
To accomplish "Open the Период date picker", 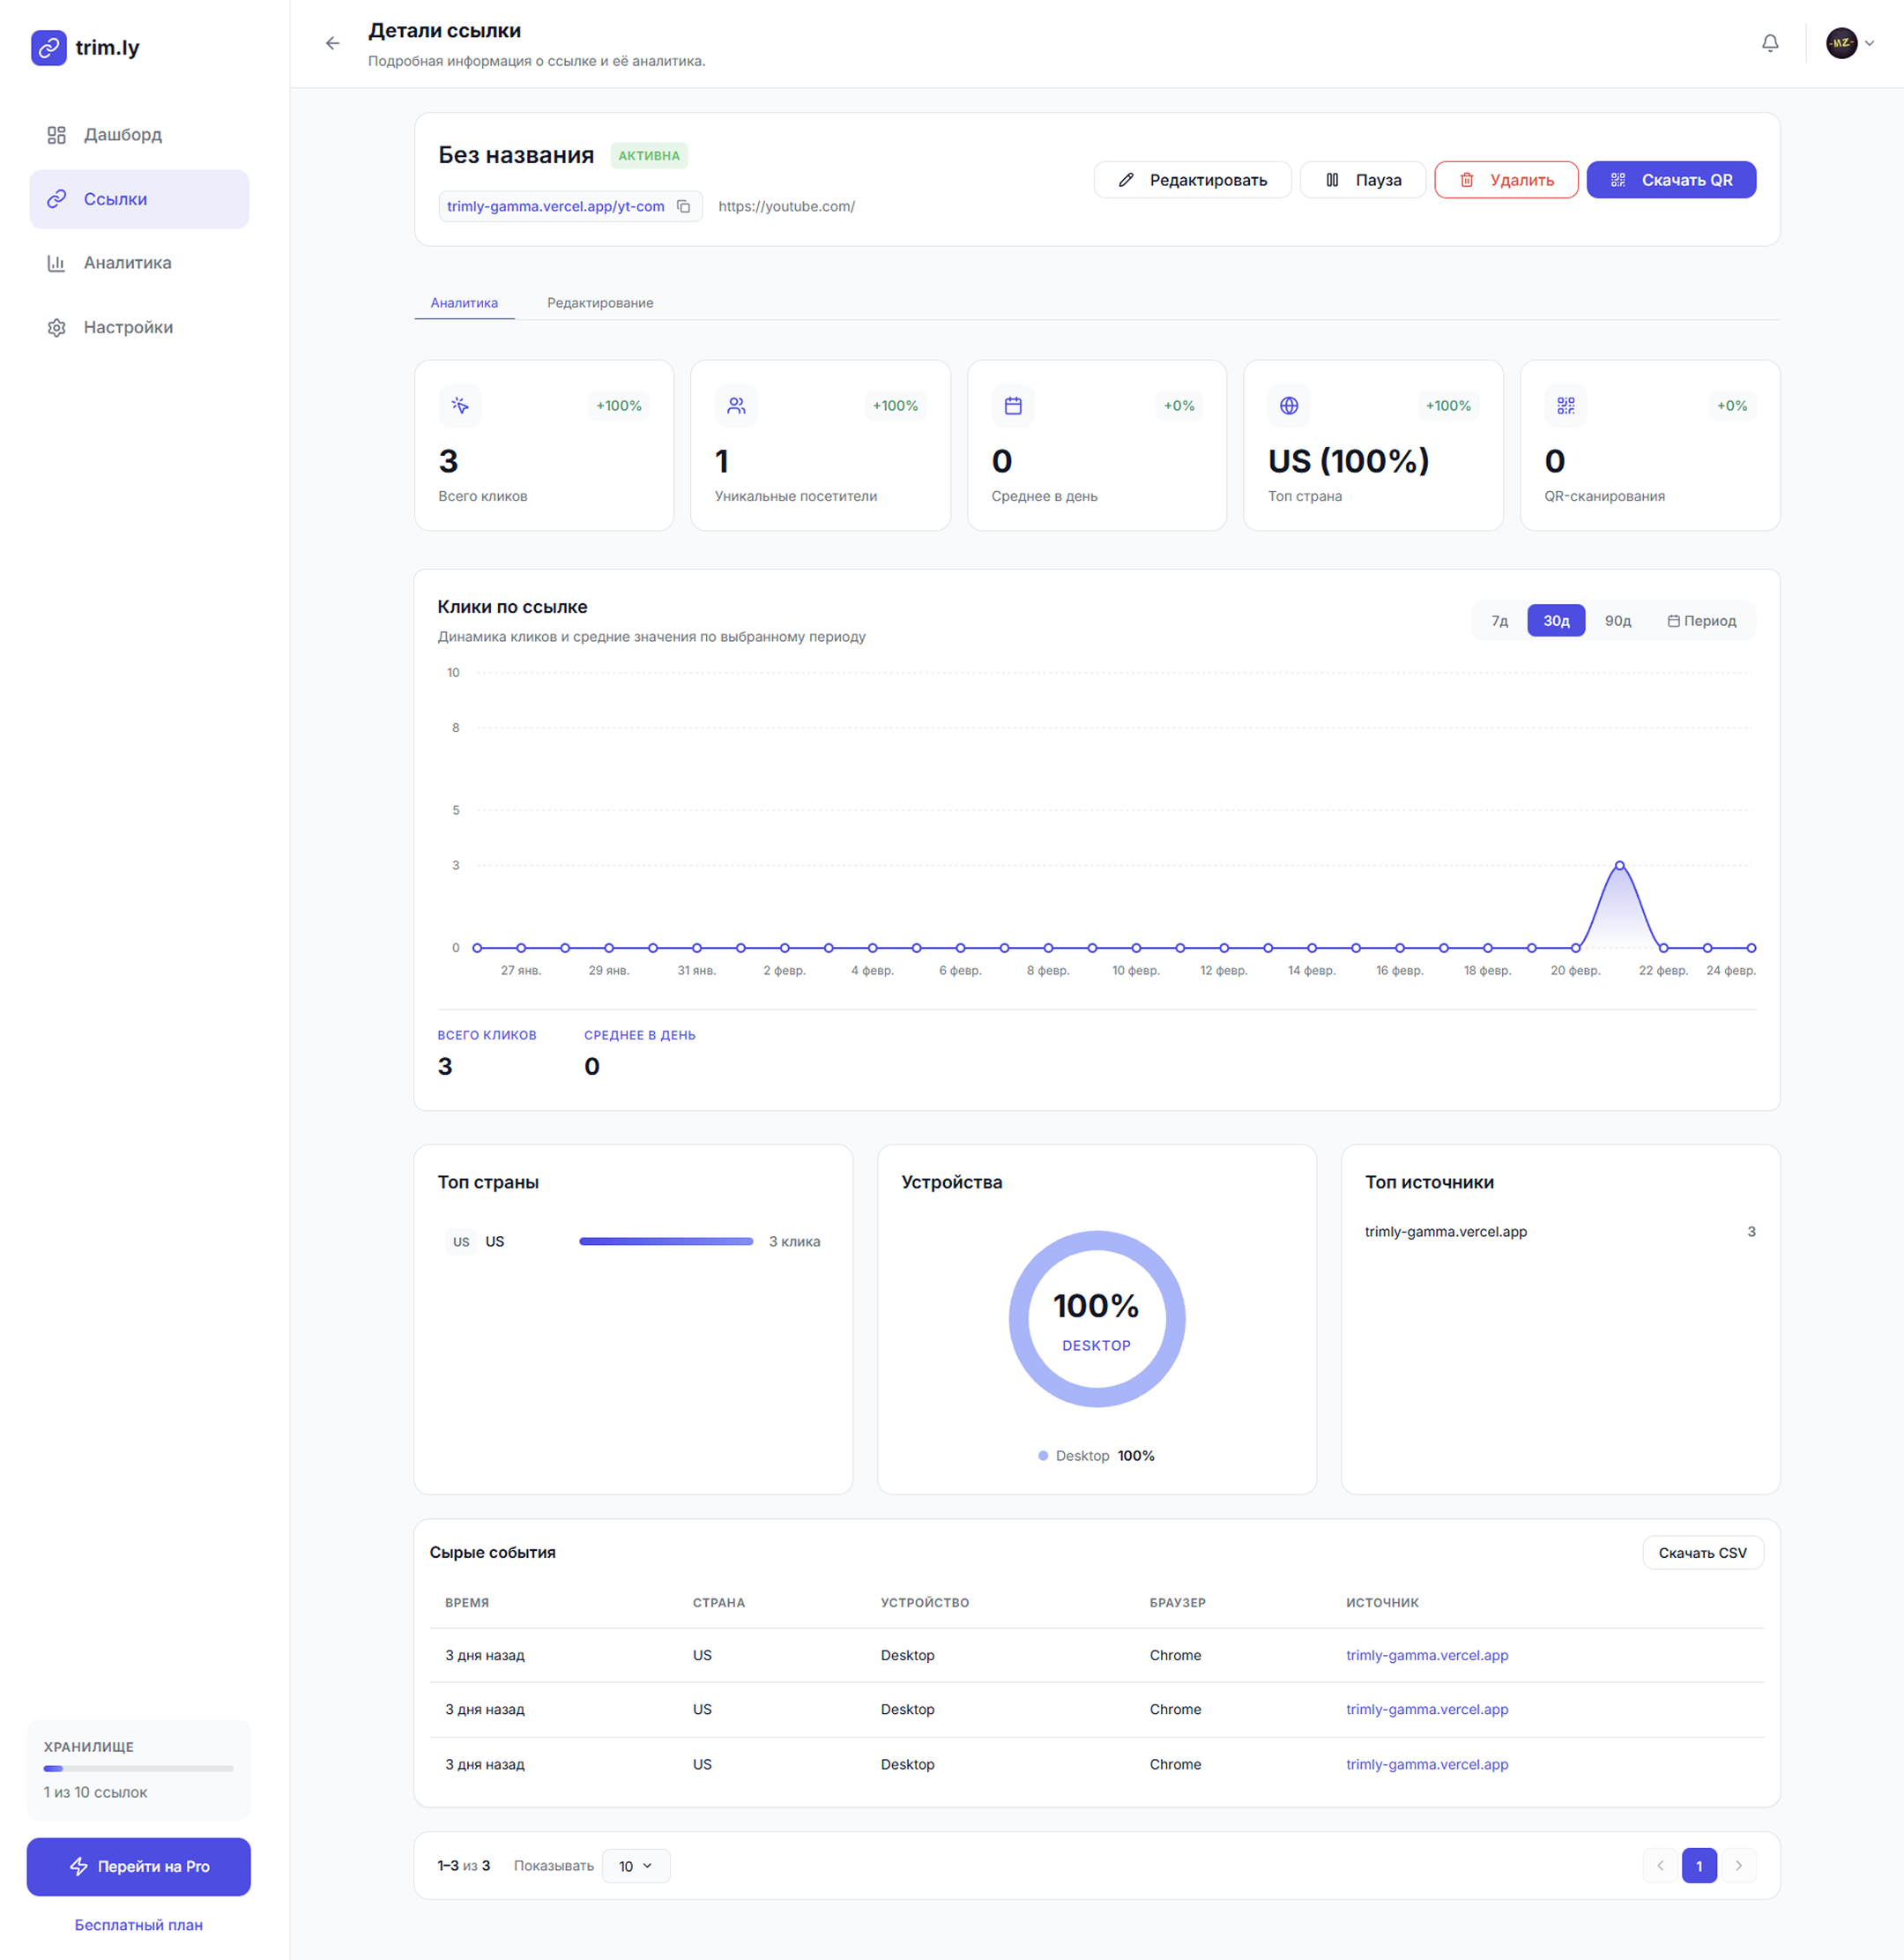I will (x=1701, y=621).
